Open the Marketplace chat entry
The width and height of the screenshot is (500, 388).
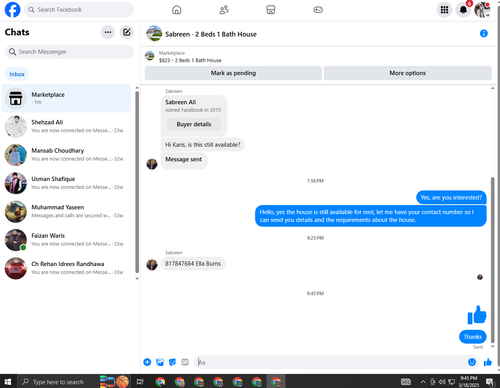coord(66,98)
